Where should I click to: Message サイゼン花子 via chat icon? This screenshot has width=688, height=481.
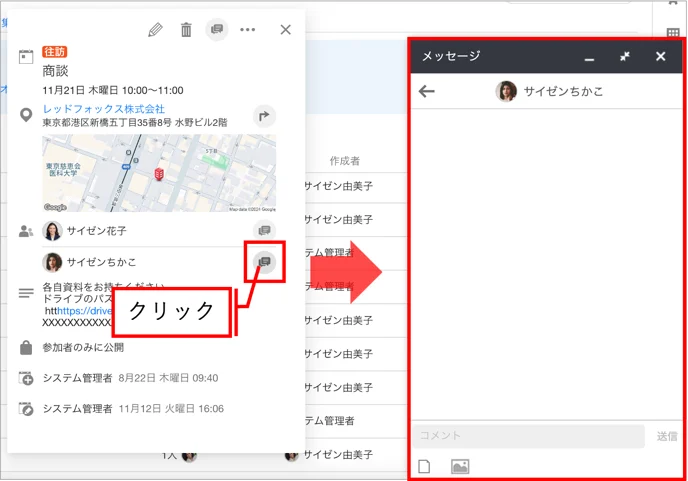264,230
